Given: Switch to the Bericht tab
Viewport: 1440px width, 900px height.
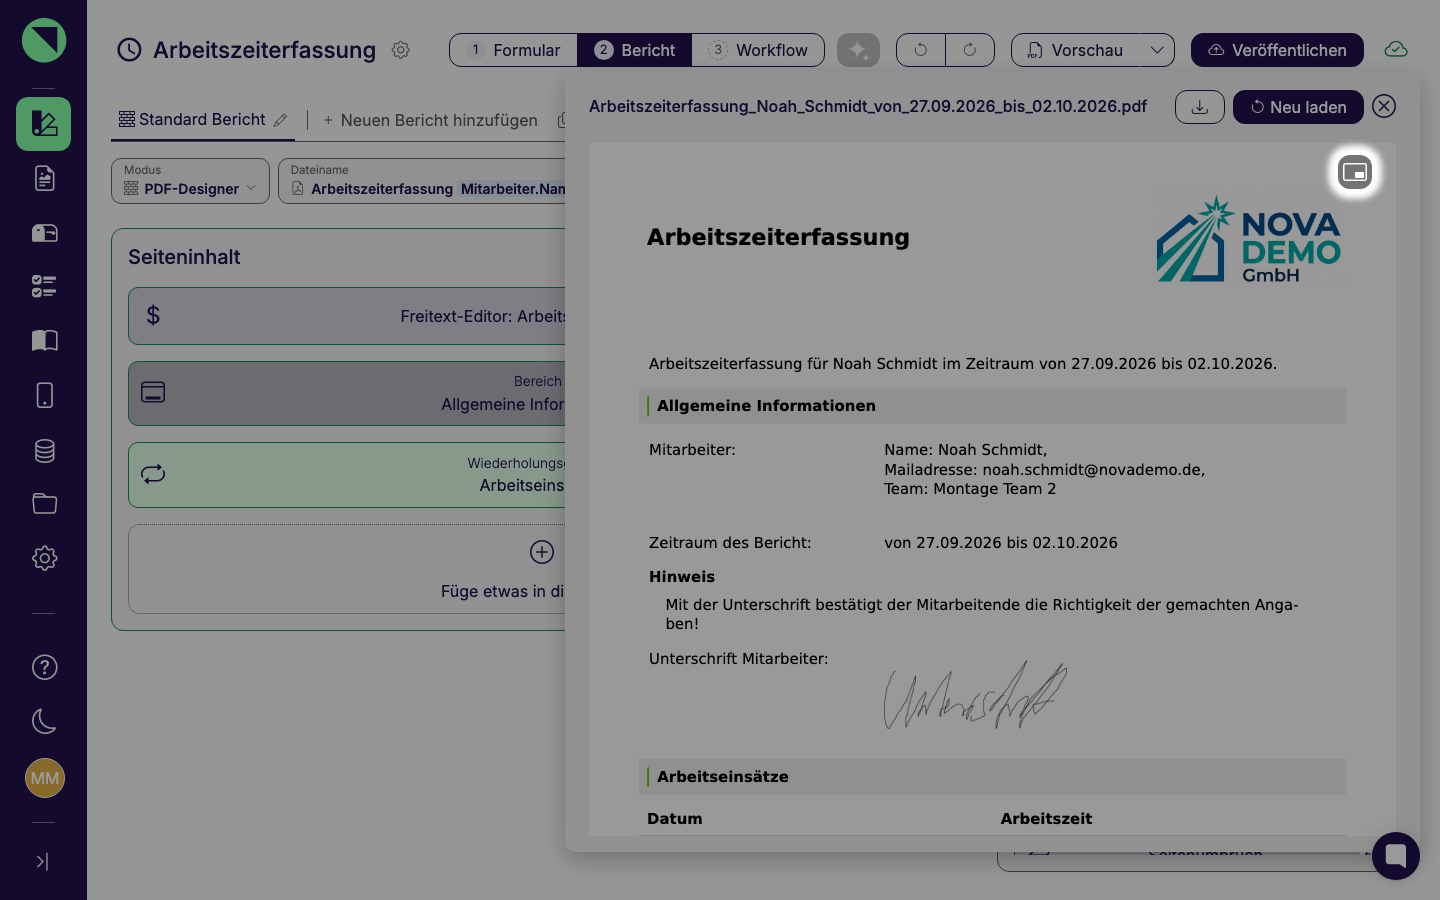Looking at the screenshot, I should (635, 50).
